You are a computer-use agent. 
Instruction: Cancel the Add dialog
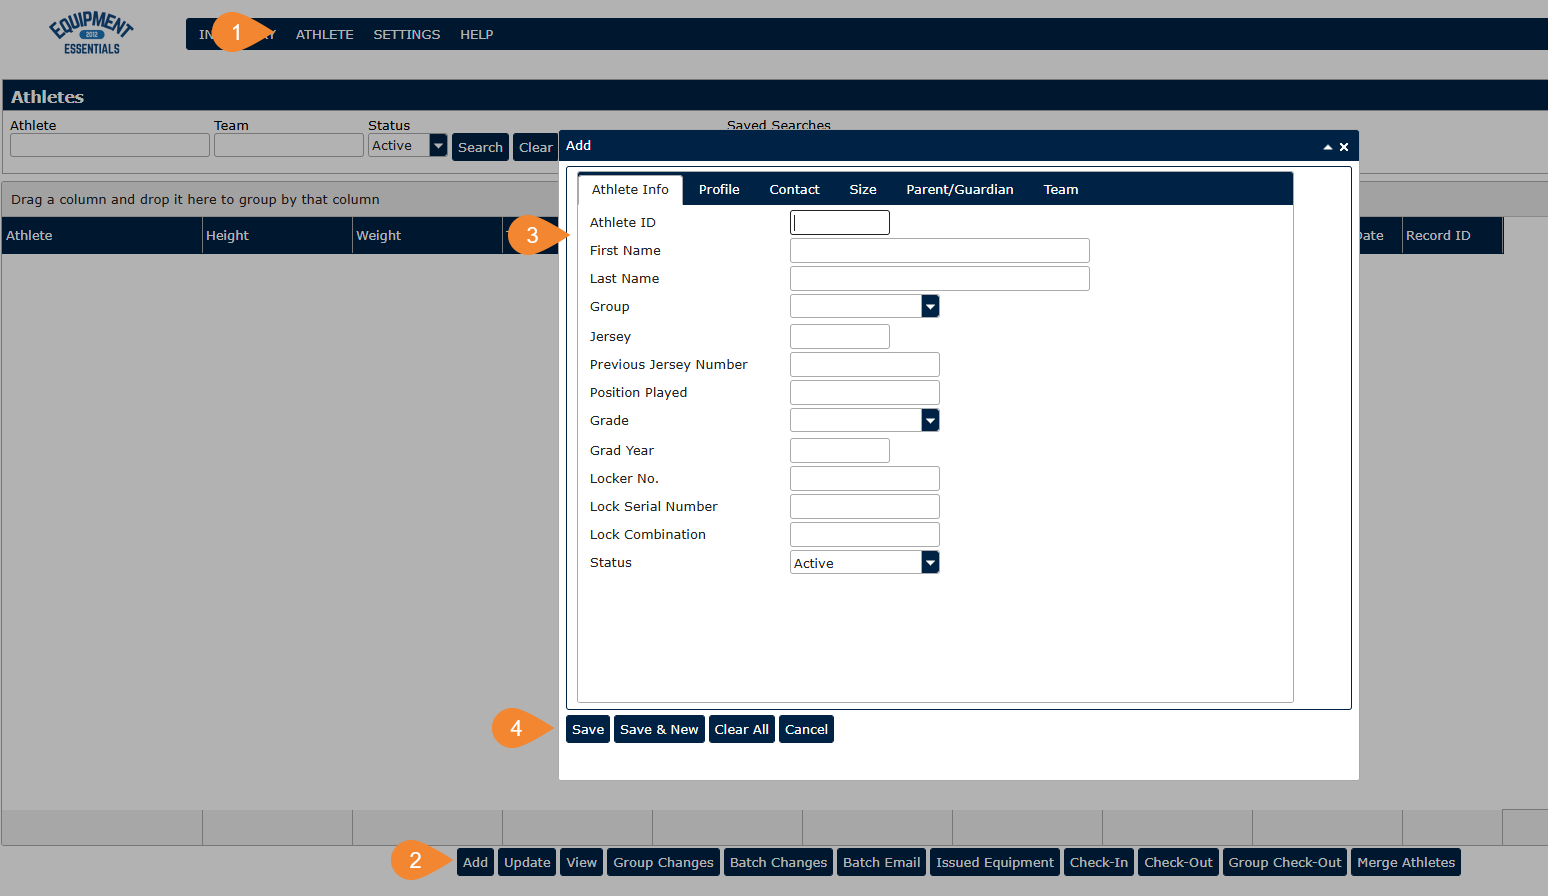[x=806, y=729]
